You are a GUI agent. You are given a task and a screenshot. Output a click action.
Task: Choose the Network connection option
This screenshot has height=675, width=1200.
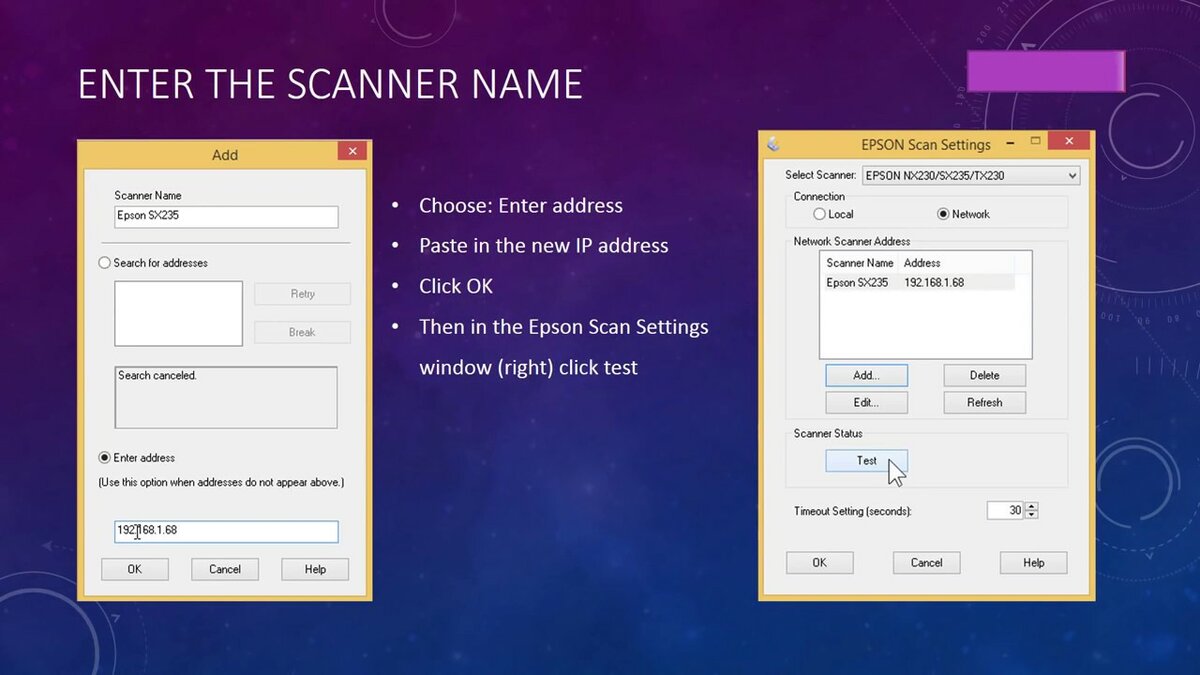coord(943,214)
